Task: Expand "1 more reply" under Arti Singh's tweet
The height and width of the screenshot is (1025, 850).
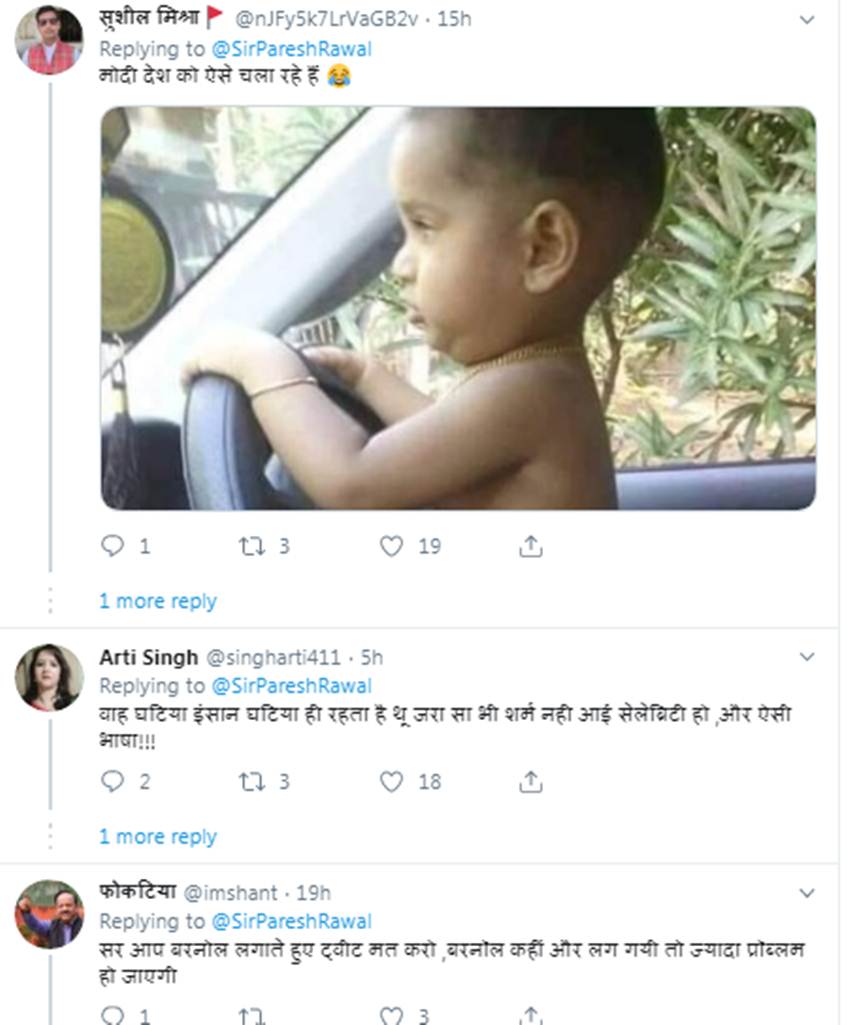Action: point(157,837)
